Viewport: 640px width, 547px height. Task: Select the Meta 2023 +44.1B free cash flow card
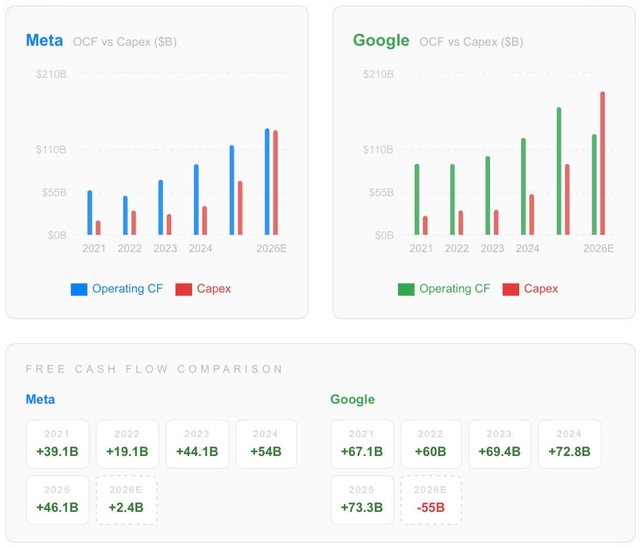pyautogui.click(x=197, y=444)
